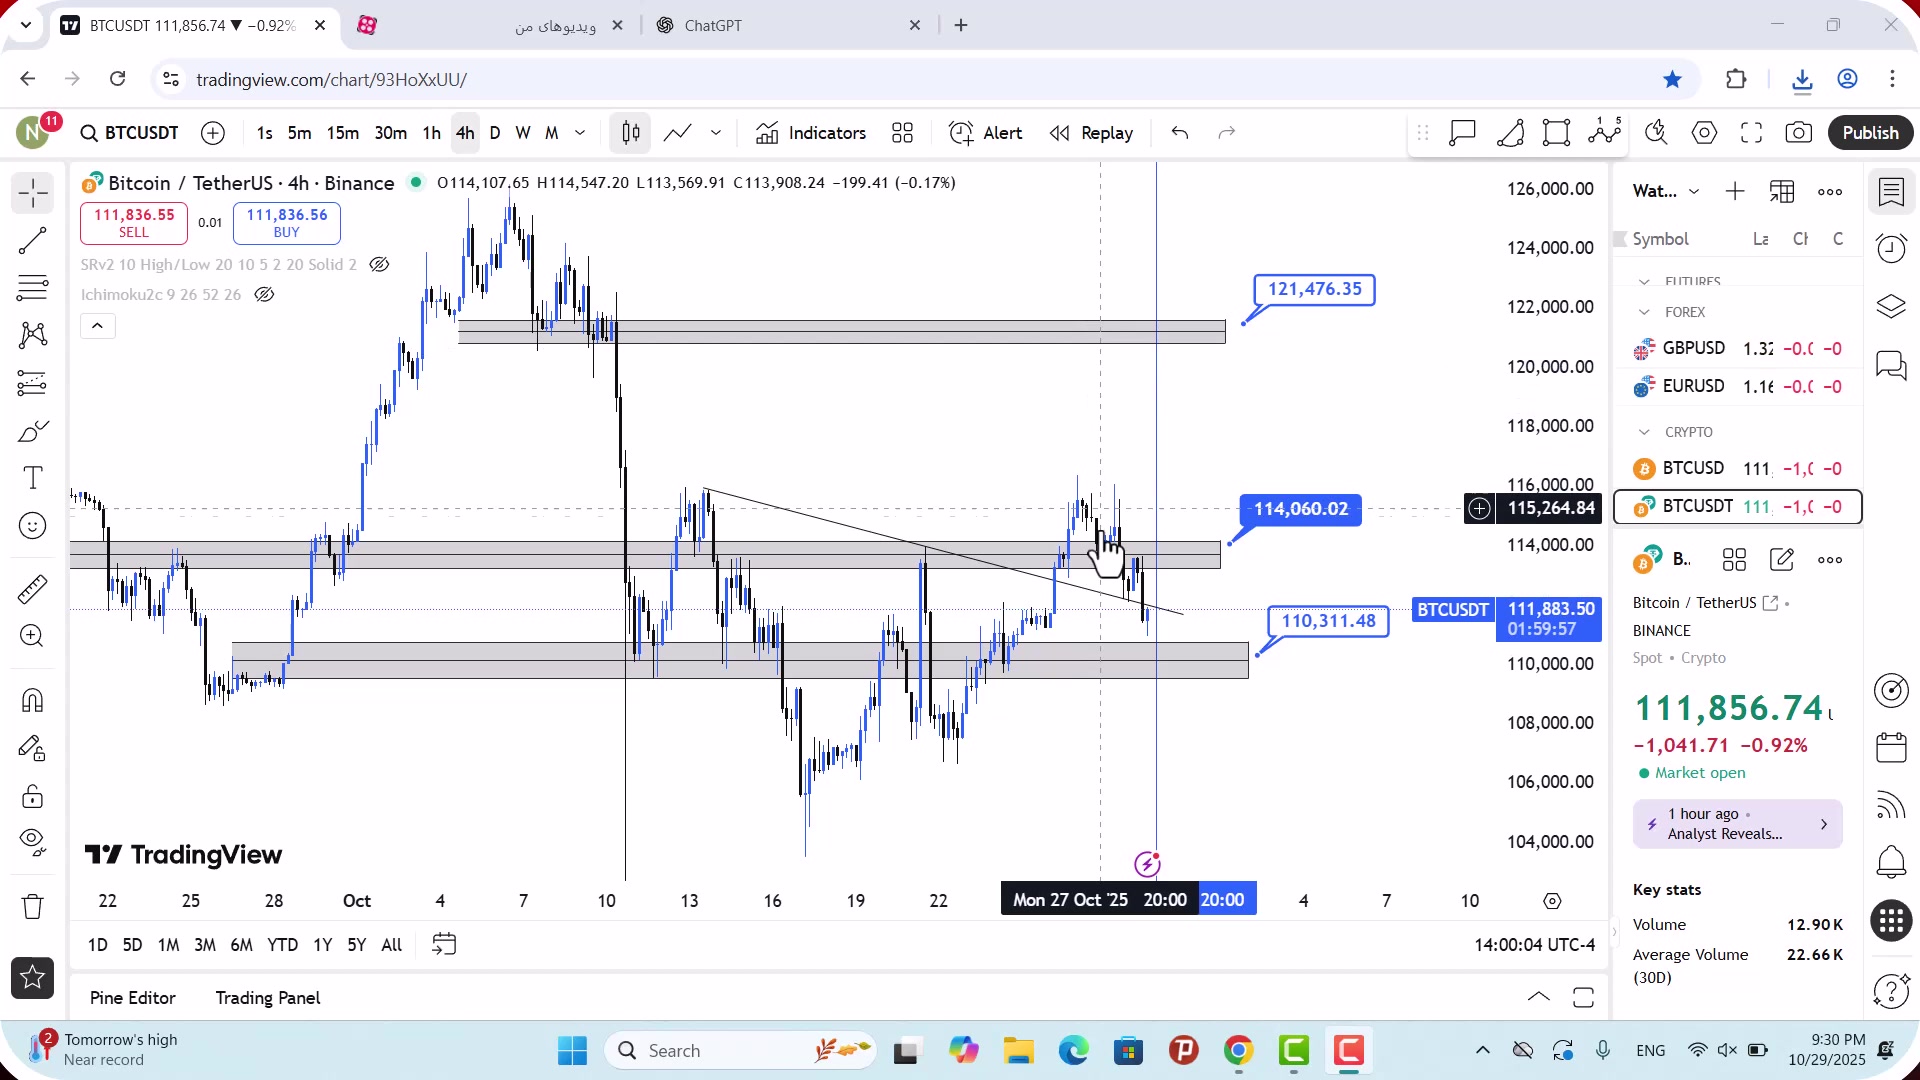Screen dimensions: 1920x1080
Task: Switch to the 5m timeframe
Action: coord(299,133)
